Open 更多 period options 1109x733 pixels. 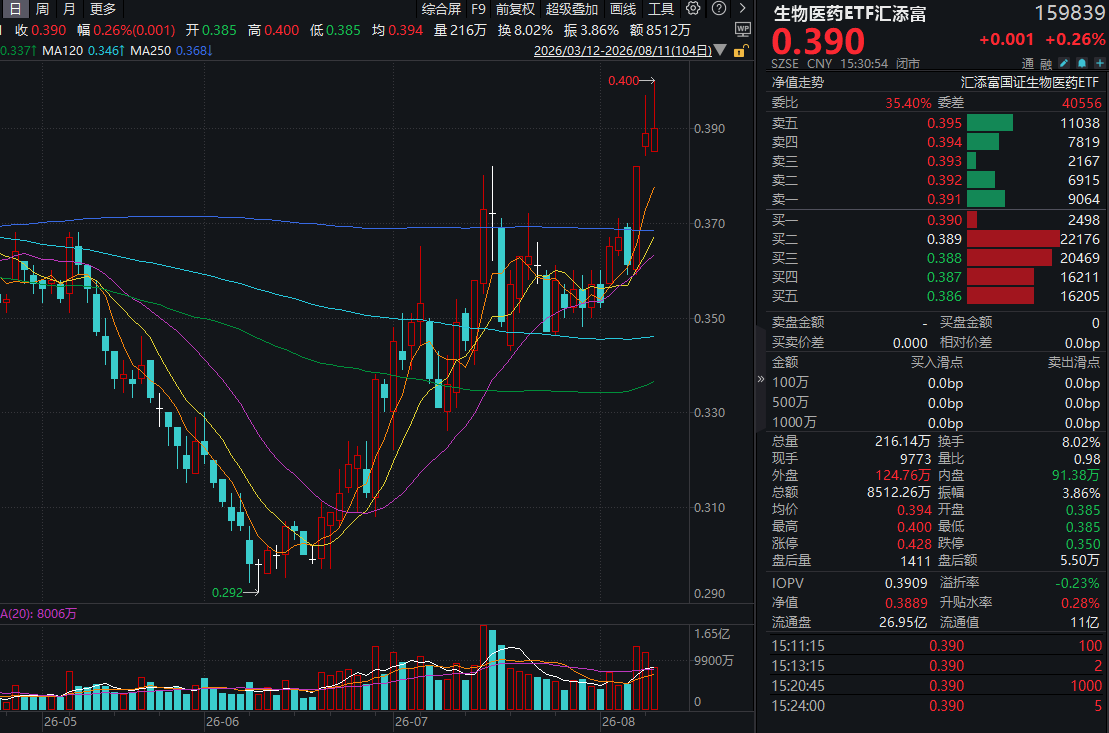[103, 9]
